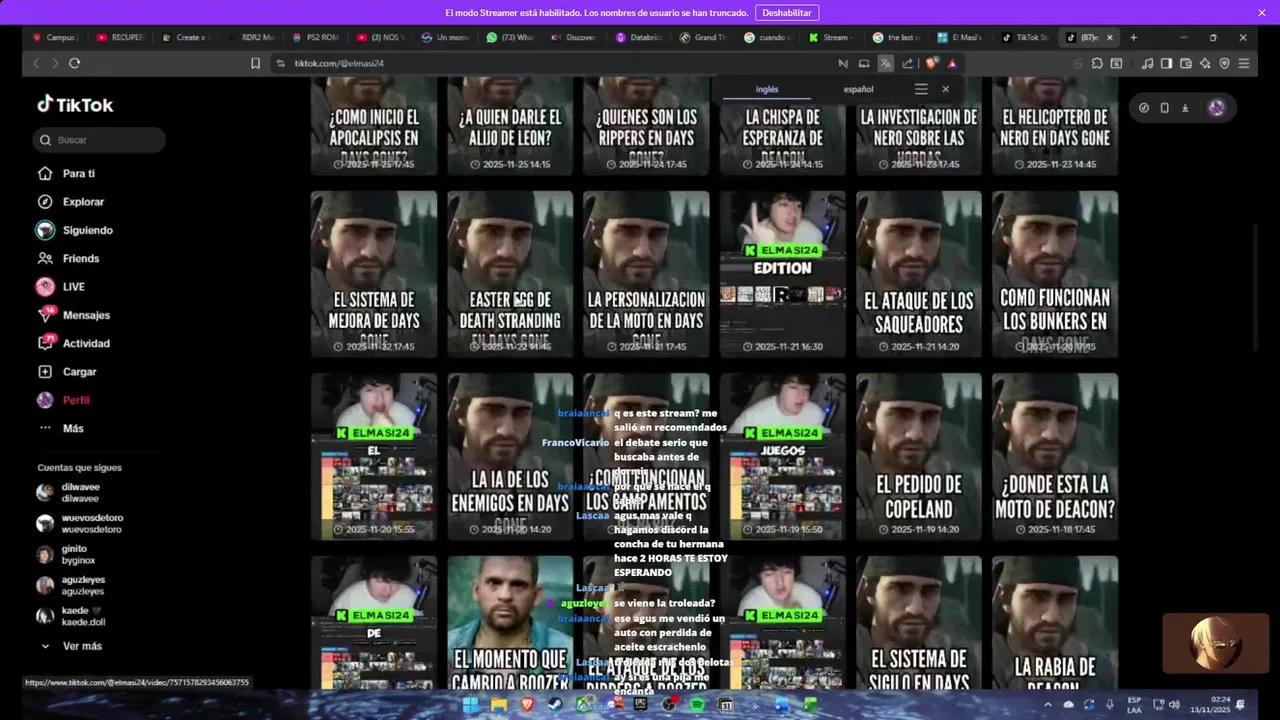This screenshot has width=1280, height=720.
Task: Click the TikTok logo
Action: tap(75, 104)
